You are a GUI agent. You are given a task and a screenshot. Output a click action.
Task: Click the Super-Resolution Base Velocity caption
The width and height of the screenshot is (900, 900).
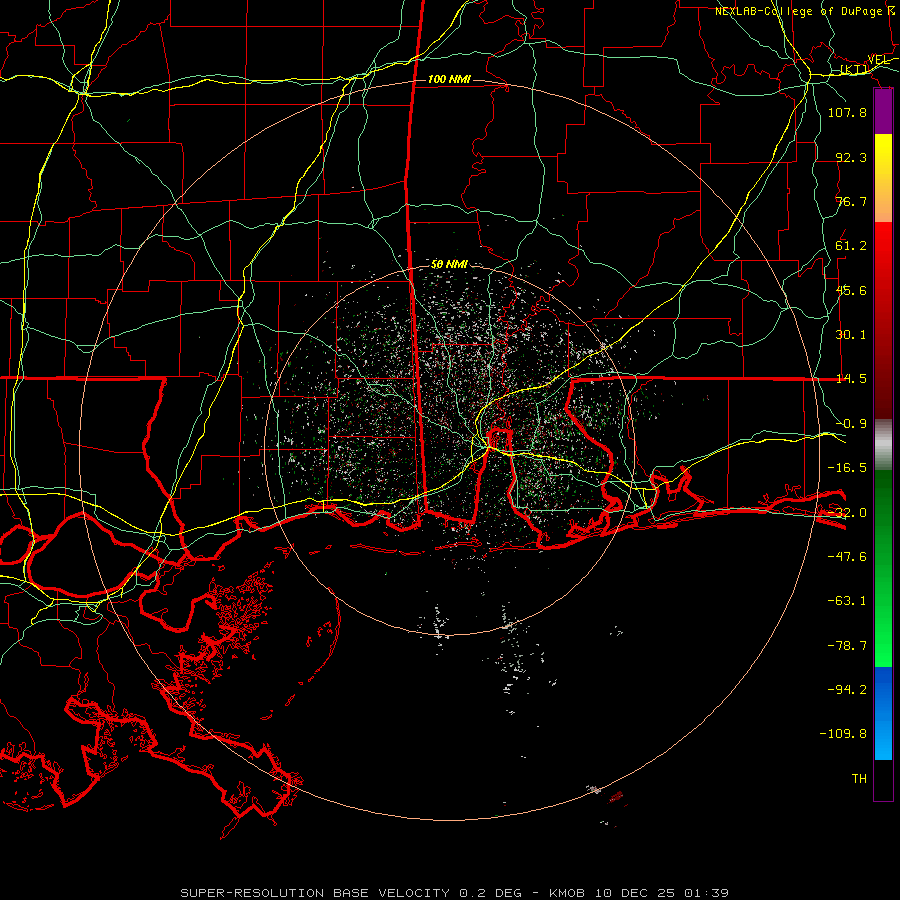pyautogui.click(x=455, y=893)
